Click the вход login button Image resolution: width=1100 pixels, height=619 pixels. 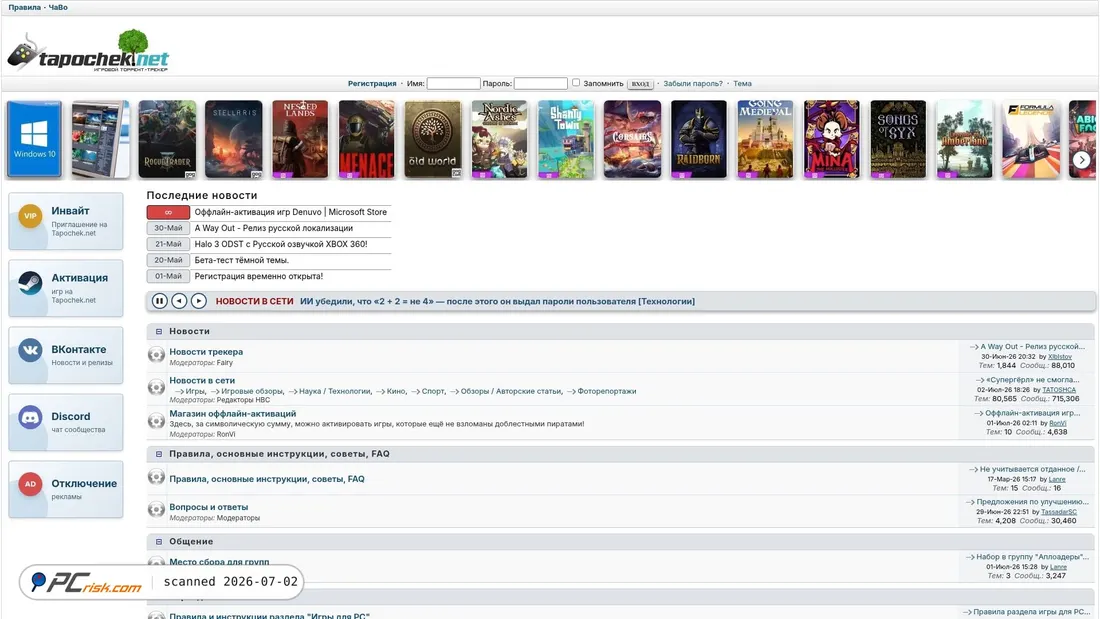(640, 84)
